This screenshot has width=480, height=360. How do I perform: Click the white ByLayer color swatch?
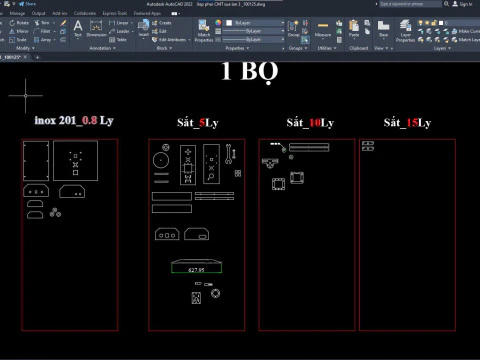tap(229, 23)
